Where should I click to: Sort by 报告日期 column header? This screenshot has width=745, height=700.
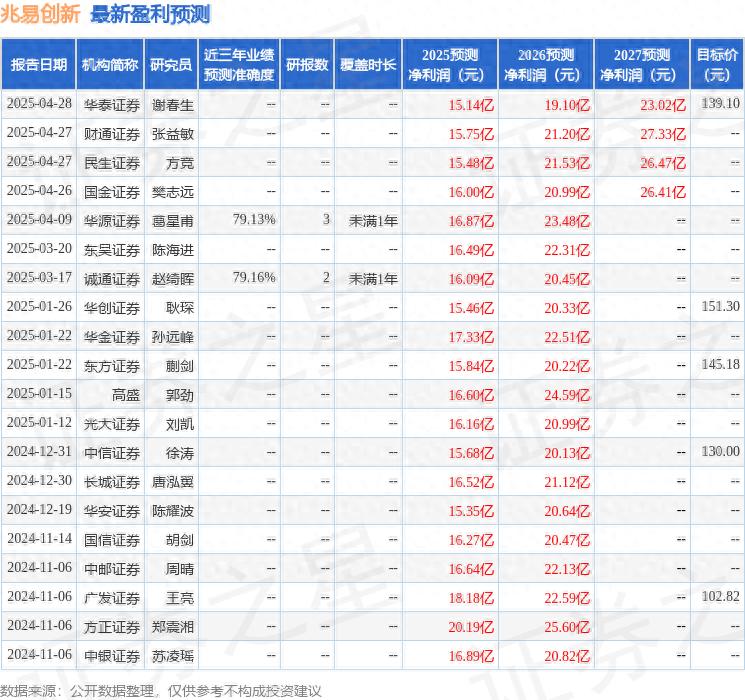click(x=38, y=65)
